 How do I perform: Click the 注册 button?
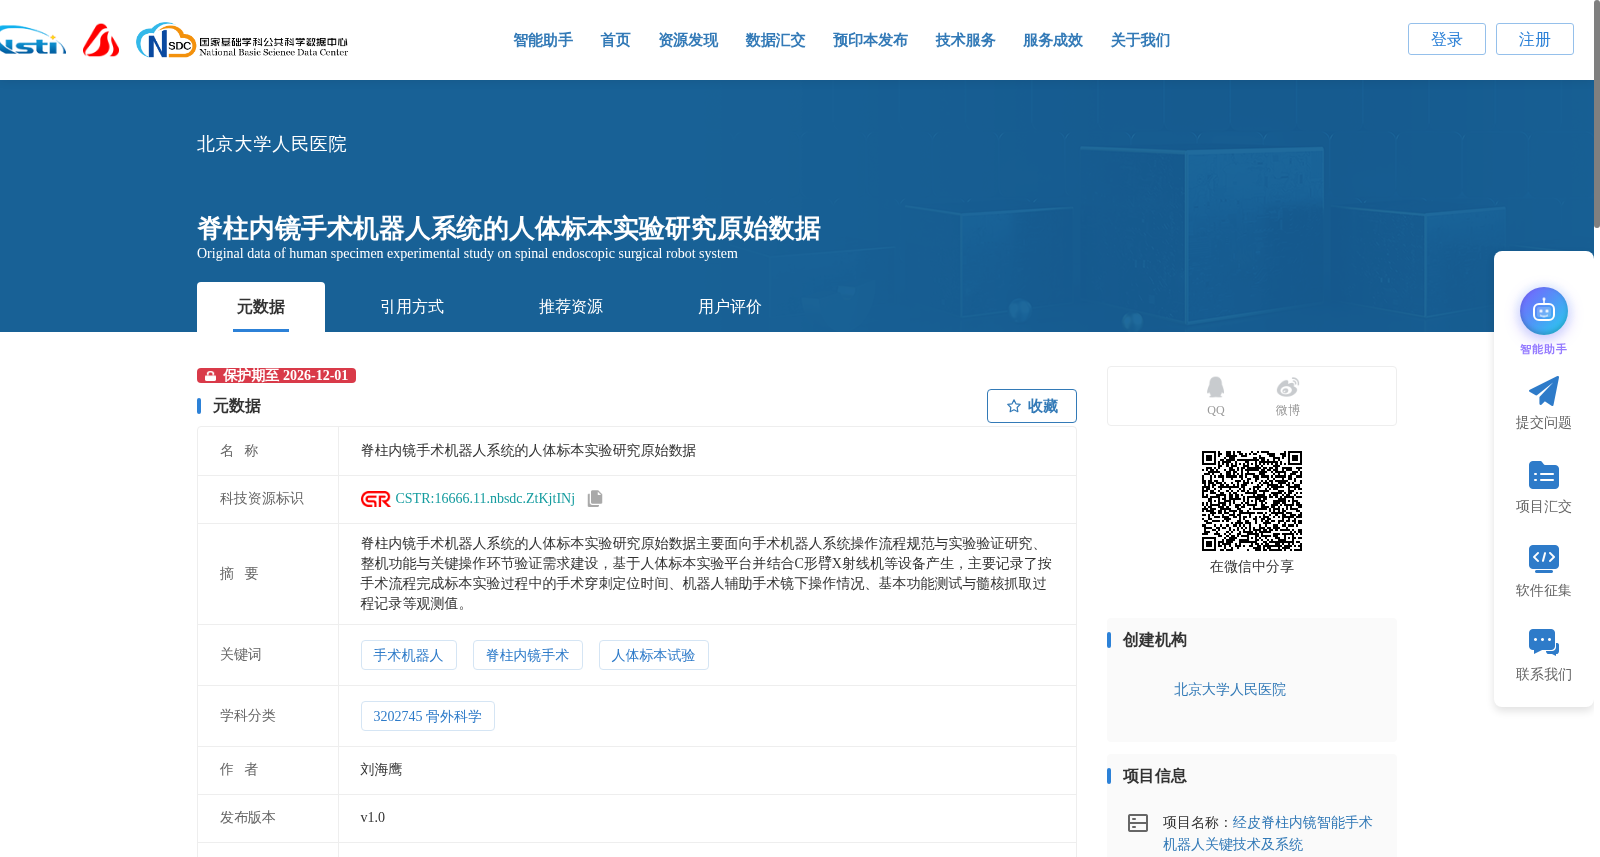point(1535,39)
